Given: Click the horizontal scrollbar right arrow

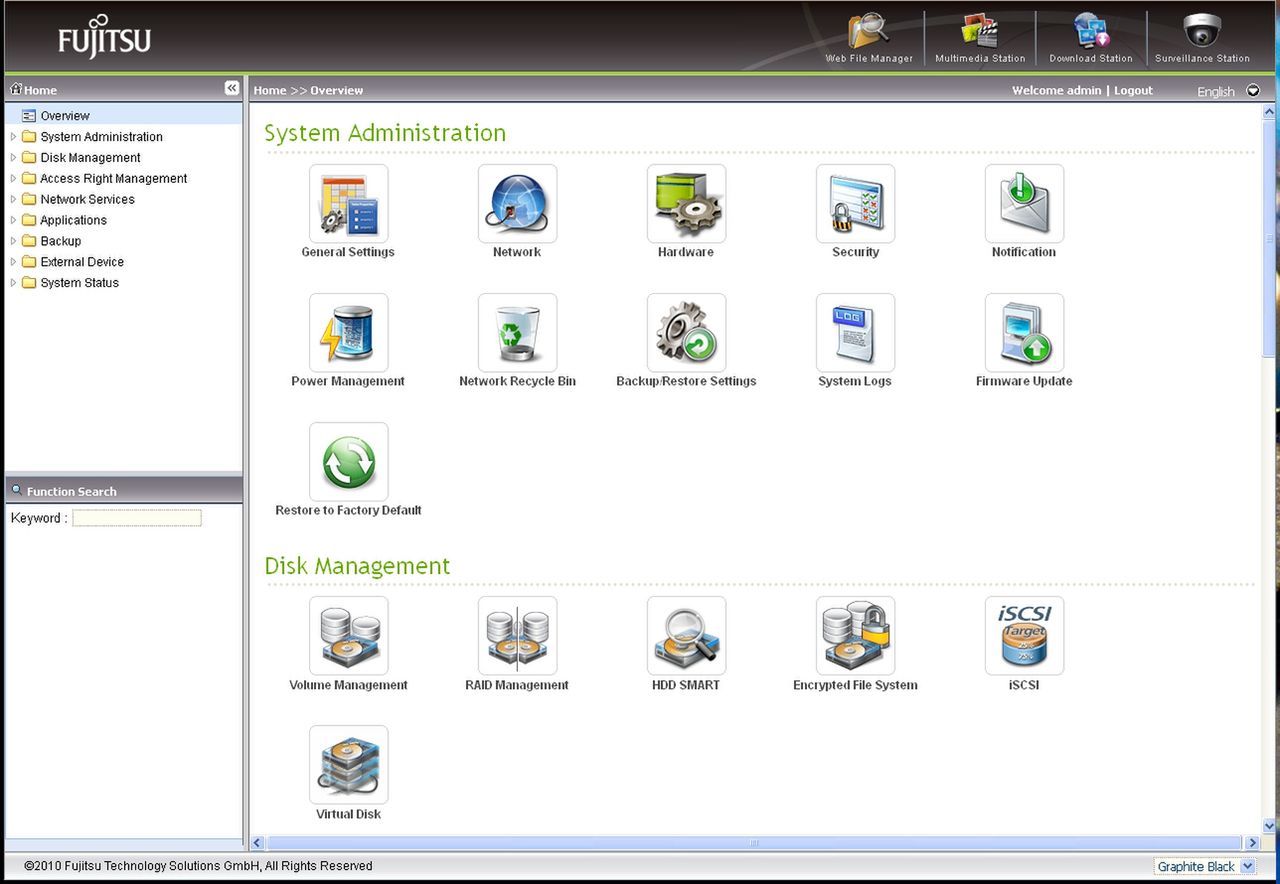Looking at the screenshot, I should [x=1252, y=844].
